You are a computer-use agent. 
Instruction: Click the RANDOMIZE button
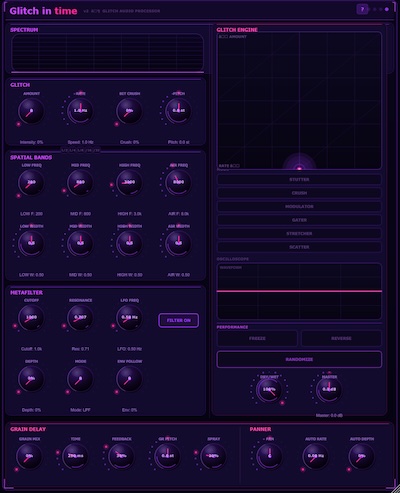click(299, 359)
